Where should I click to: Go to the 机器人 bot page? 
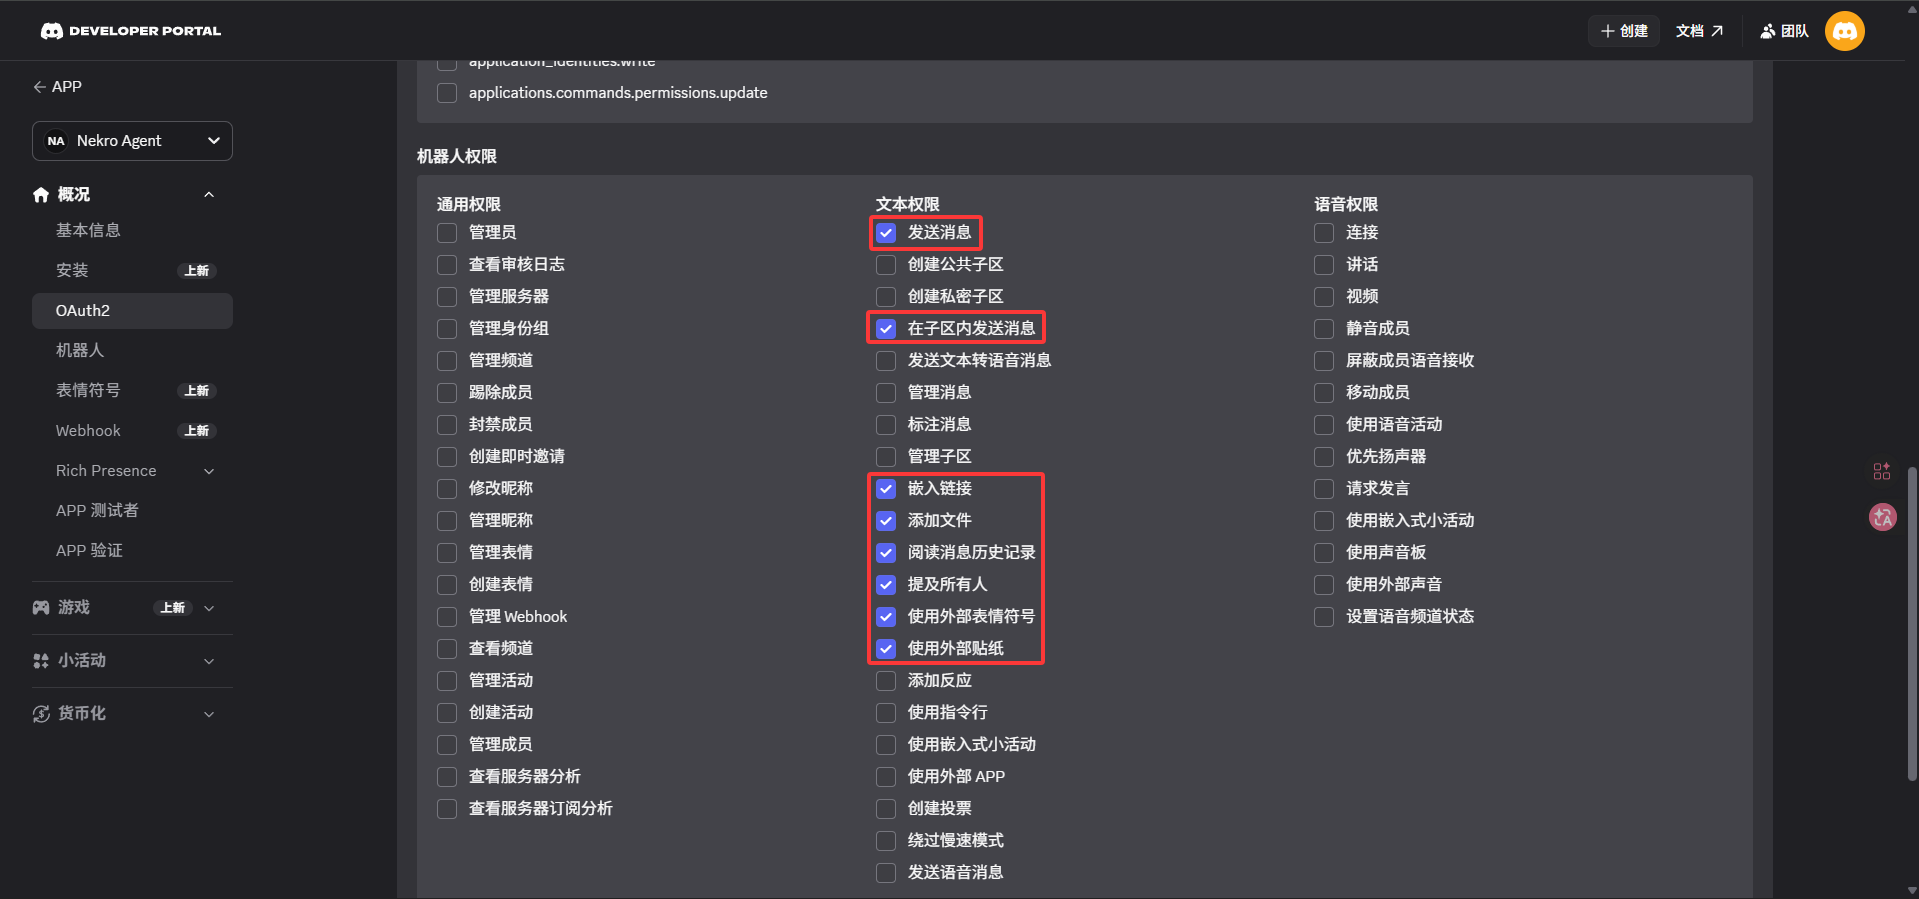pyautogui.click(x=80, y=351)
